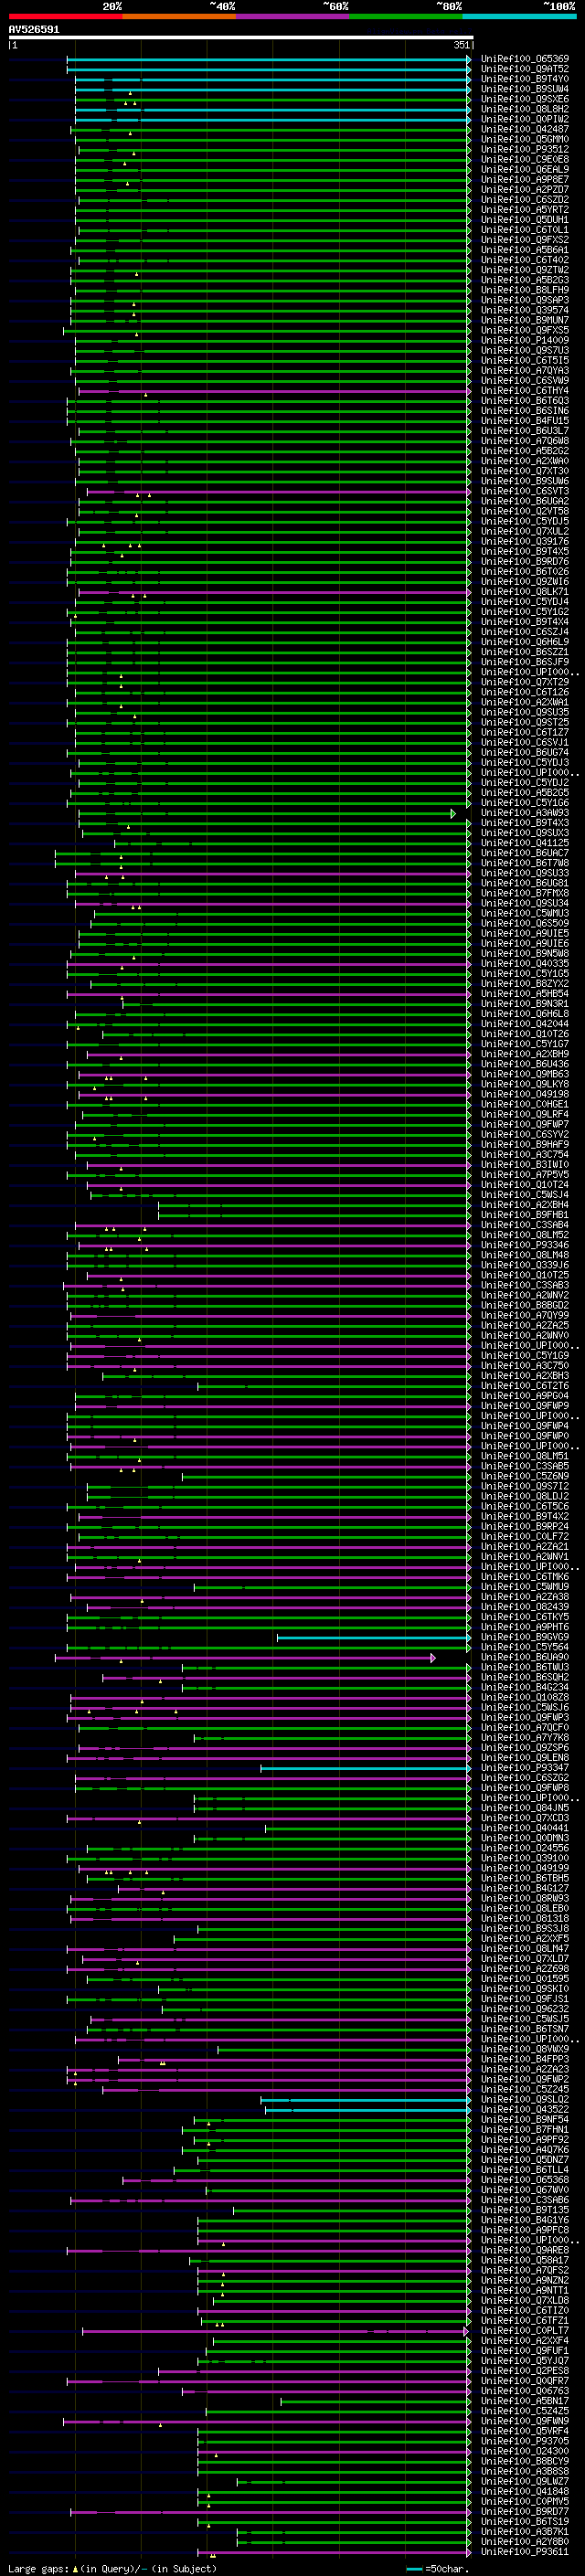This screenshot has height=2576, width=585.
Task: Select the UniRef100_B6TLL4 label
Action: pos(524,2170)
